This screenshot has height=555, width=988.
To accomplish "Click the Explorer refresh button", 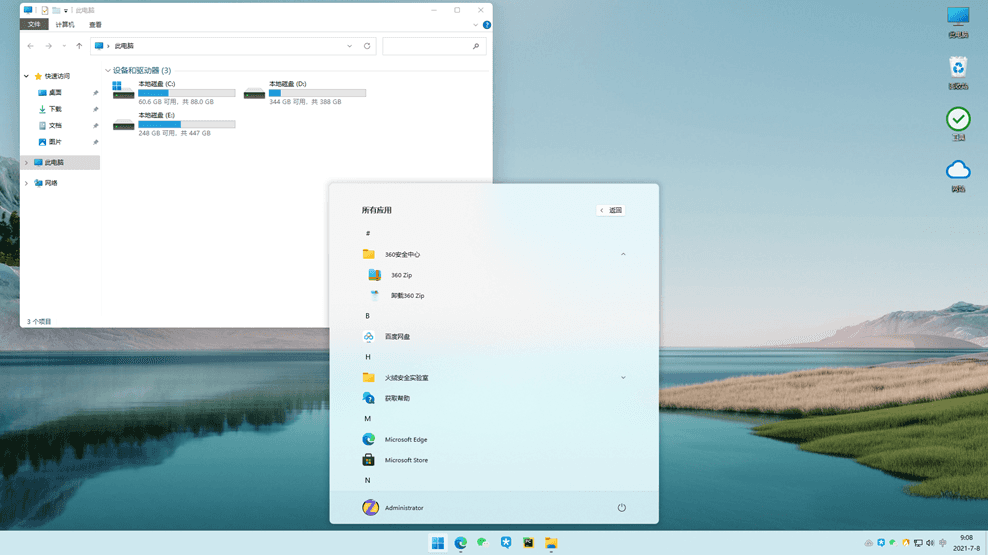I will 367,46.
